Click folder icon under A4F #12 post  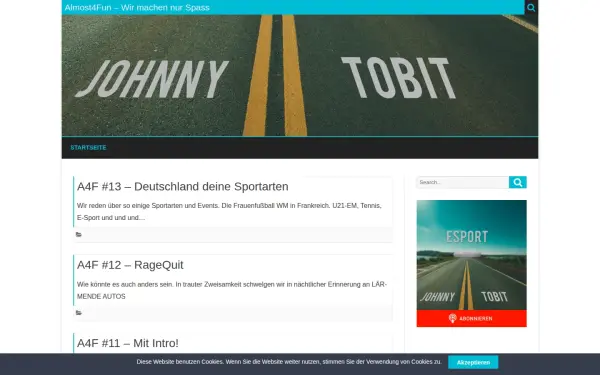coord(79,313)
